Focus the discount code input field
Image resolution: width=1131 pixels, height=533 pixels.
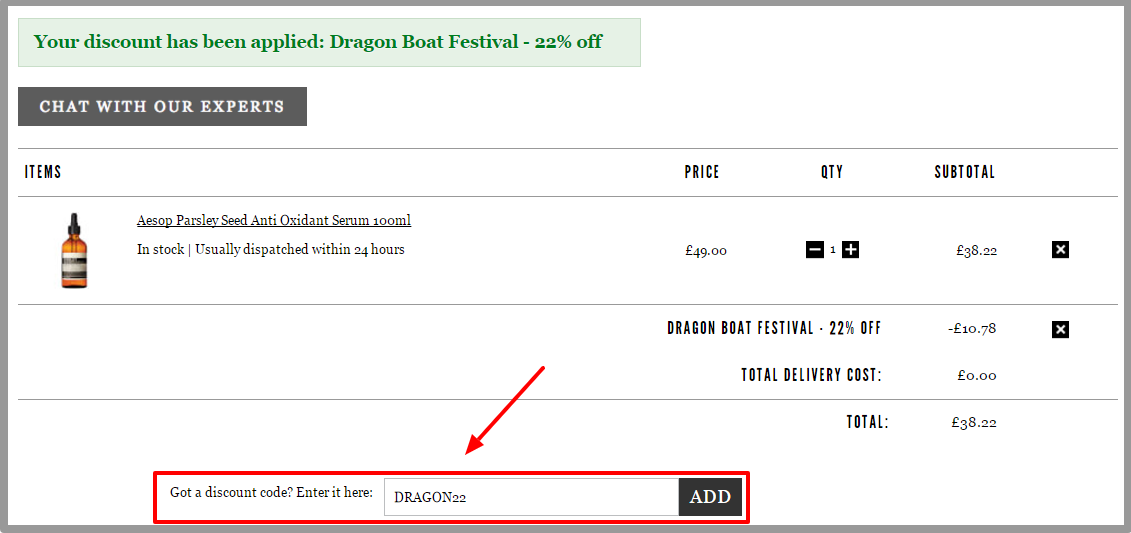(x=532, y=497)
